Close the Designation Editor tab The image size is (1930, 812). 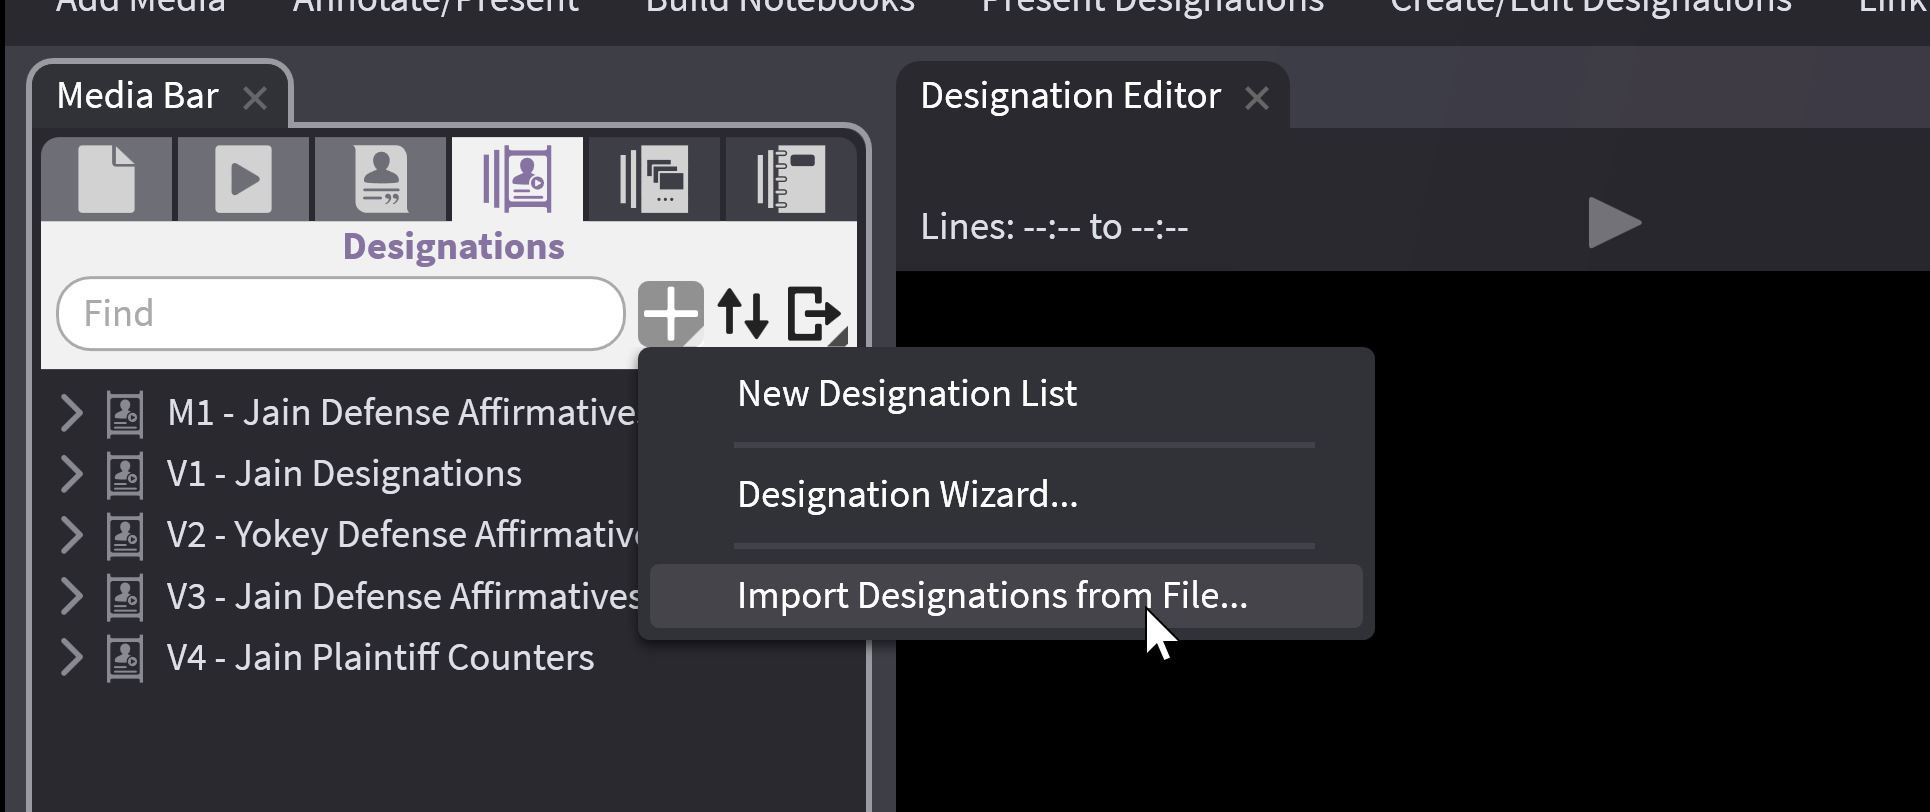click(x=1257, y=98)
